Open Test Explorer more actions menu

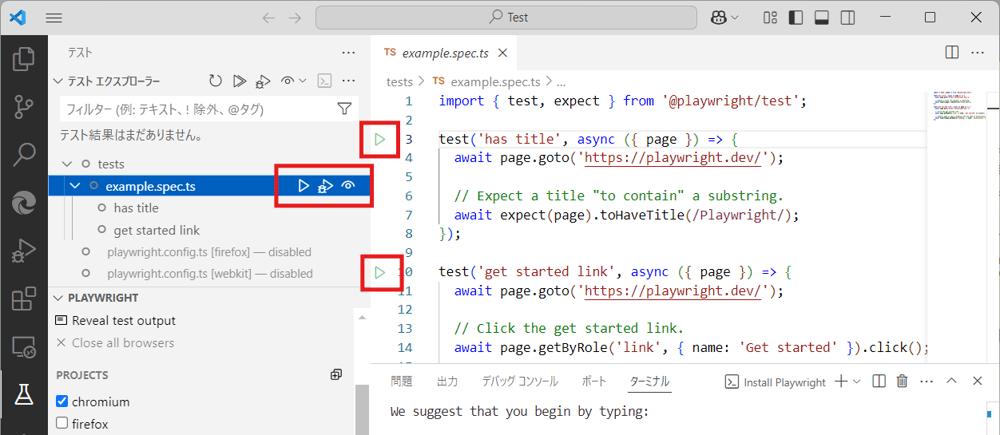[348, 81]
